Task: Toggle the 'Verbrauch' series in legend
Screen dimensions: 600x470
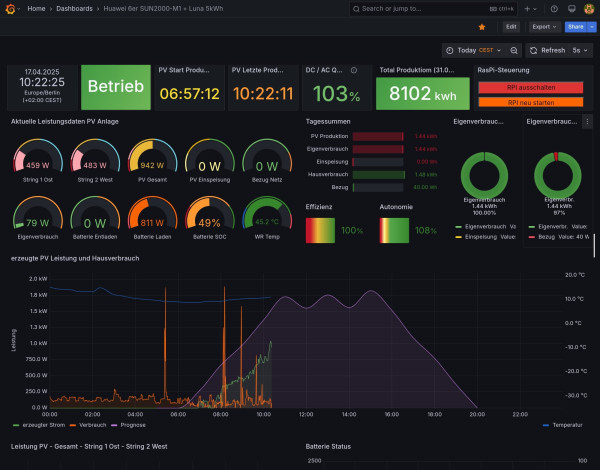Action: coord(95,425)
